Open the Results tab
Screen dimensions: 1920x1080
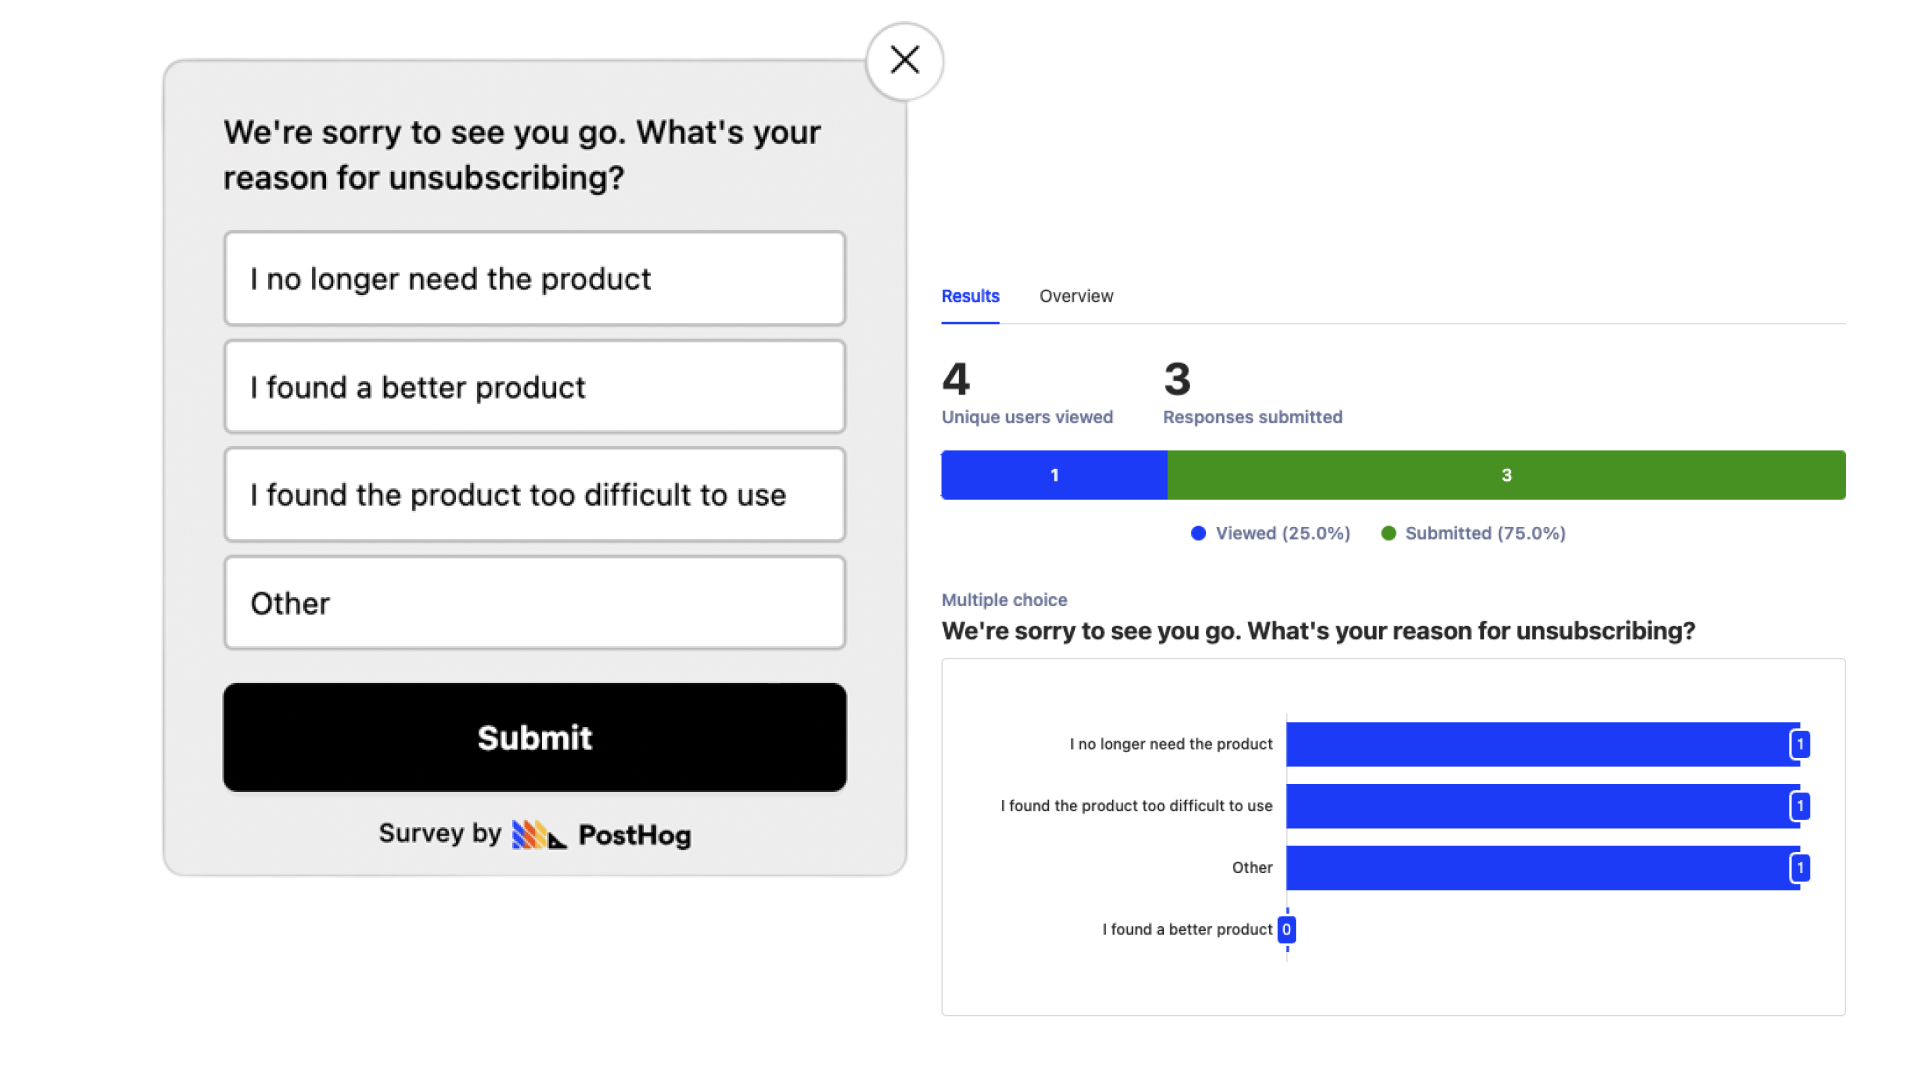pyautogui.click(x=970, y=296)
